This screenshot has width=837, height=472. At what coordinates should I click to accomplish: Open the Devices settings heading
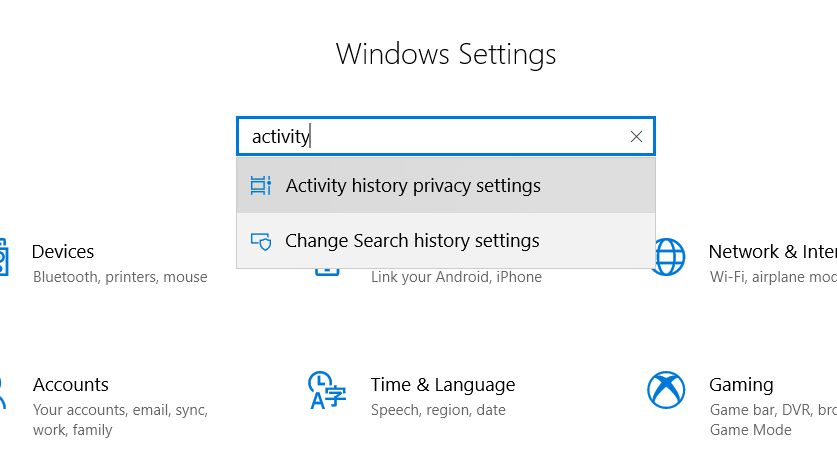[63, 252]
